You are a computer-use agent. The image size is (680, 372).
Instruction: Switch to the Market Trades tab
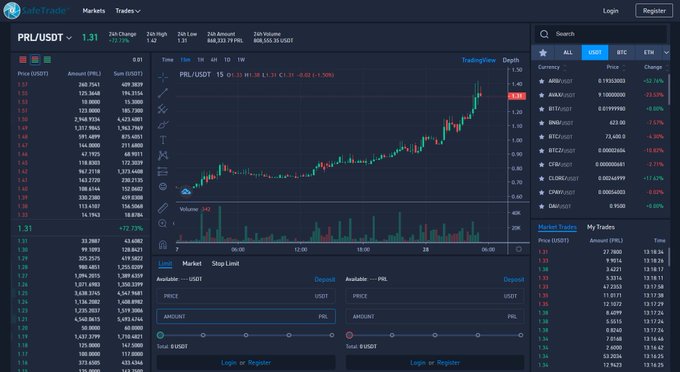pyautogui.click(x=557, y=227)
